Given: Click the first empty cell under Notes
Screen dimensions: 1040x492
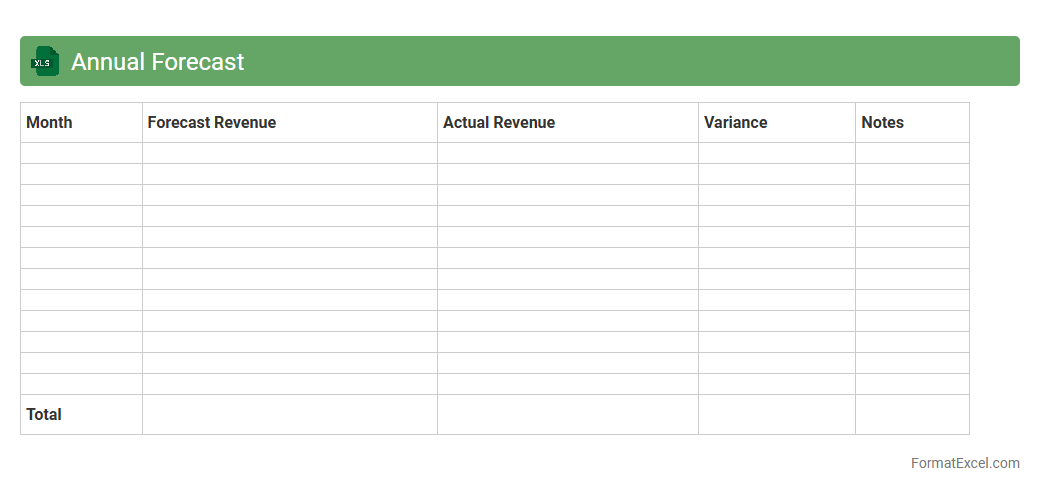Looking at the screenshot, I should [912, 153].
